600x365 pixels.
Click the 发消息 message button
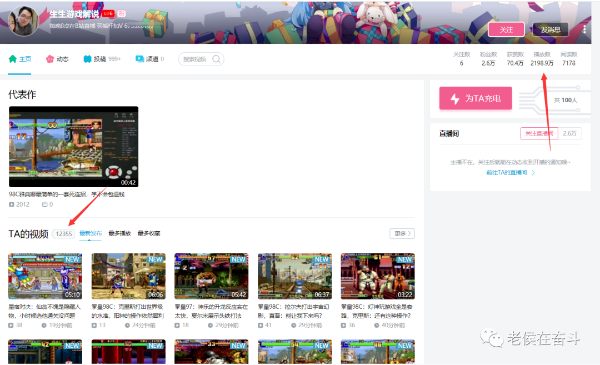point(550,29)
